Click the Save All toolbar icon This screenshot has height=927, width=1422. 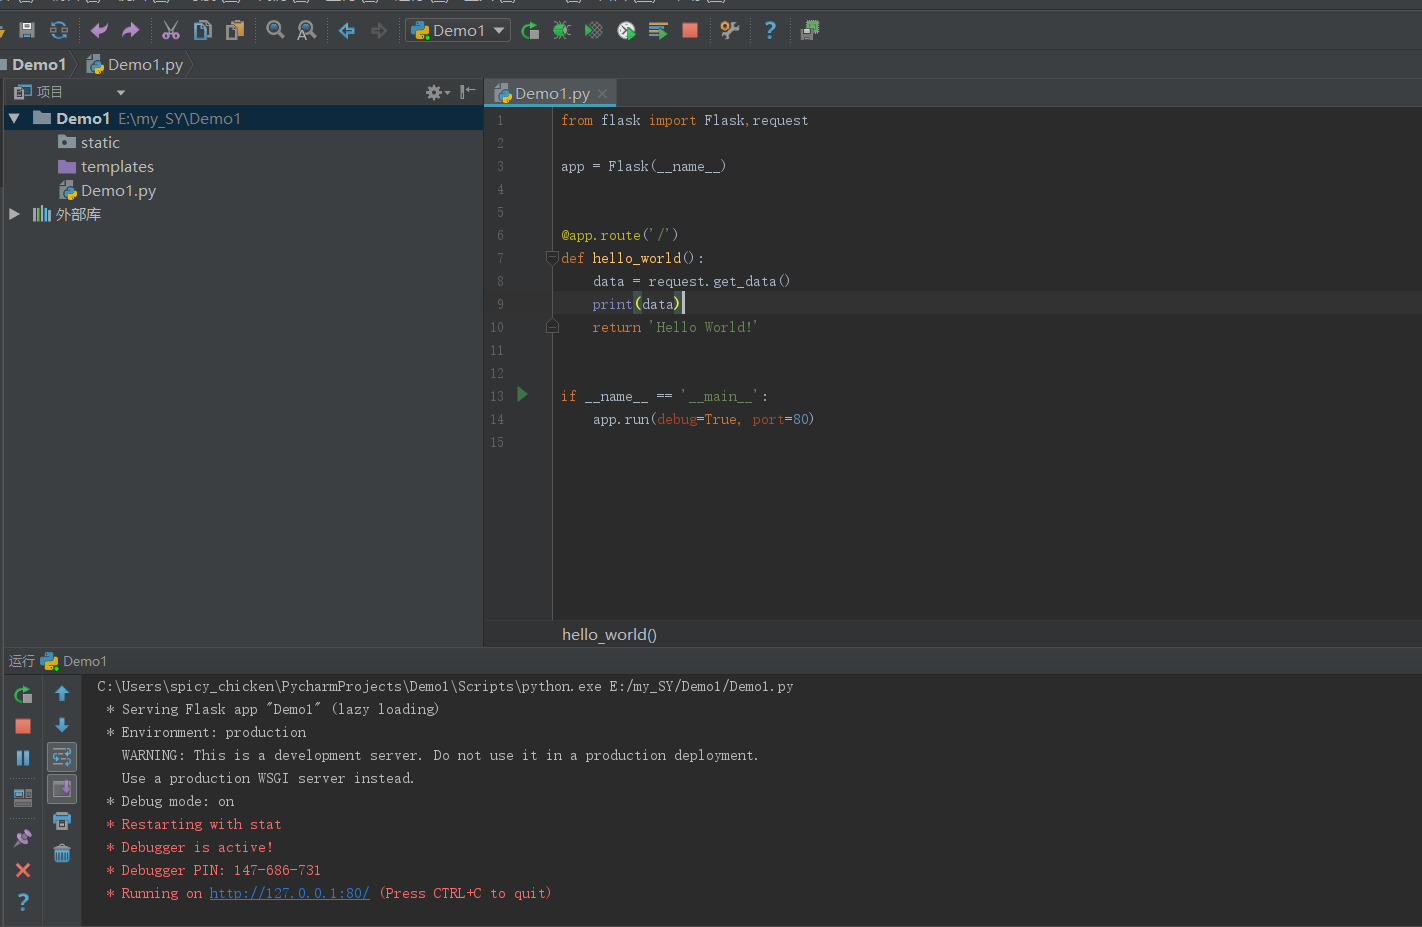click(27, 30)
